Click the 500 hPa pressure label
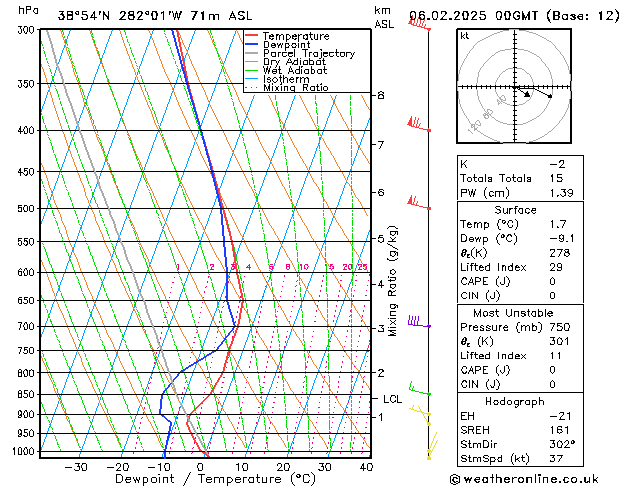Image resolution: width=629 pixels, height=486 pixels. 28,209
